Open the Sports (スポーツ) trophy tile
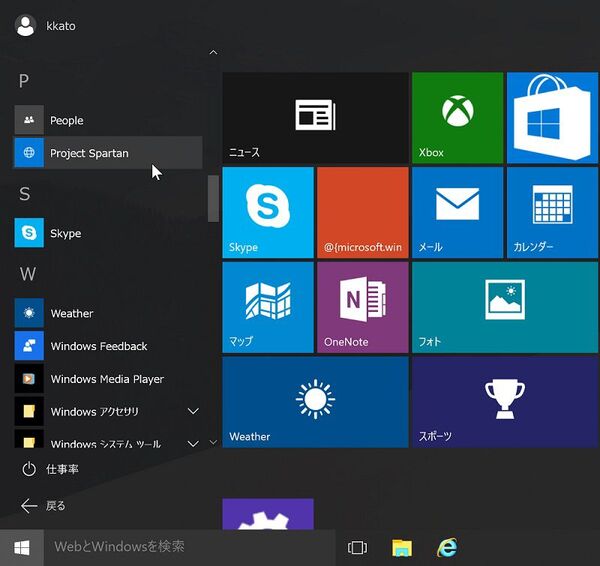The height and width of the screenshot is (566, 600). pyautogui.click(x=505, y=402)
